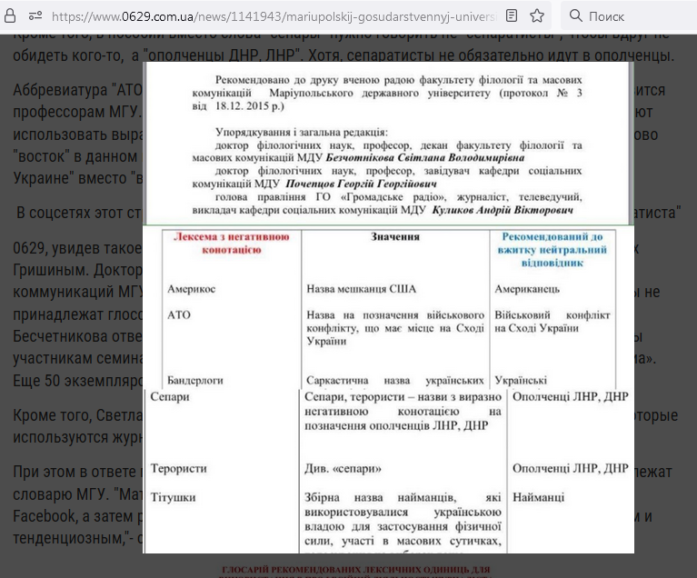Open site permissions icon beside the URL
Viewport: 697px width, 578px height.
34,16
